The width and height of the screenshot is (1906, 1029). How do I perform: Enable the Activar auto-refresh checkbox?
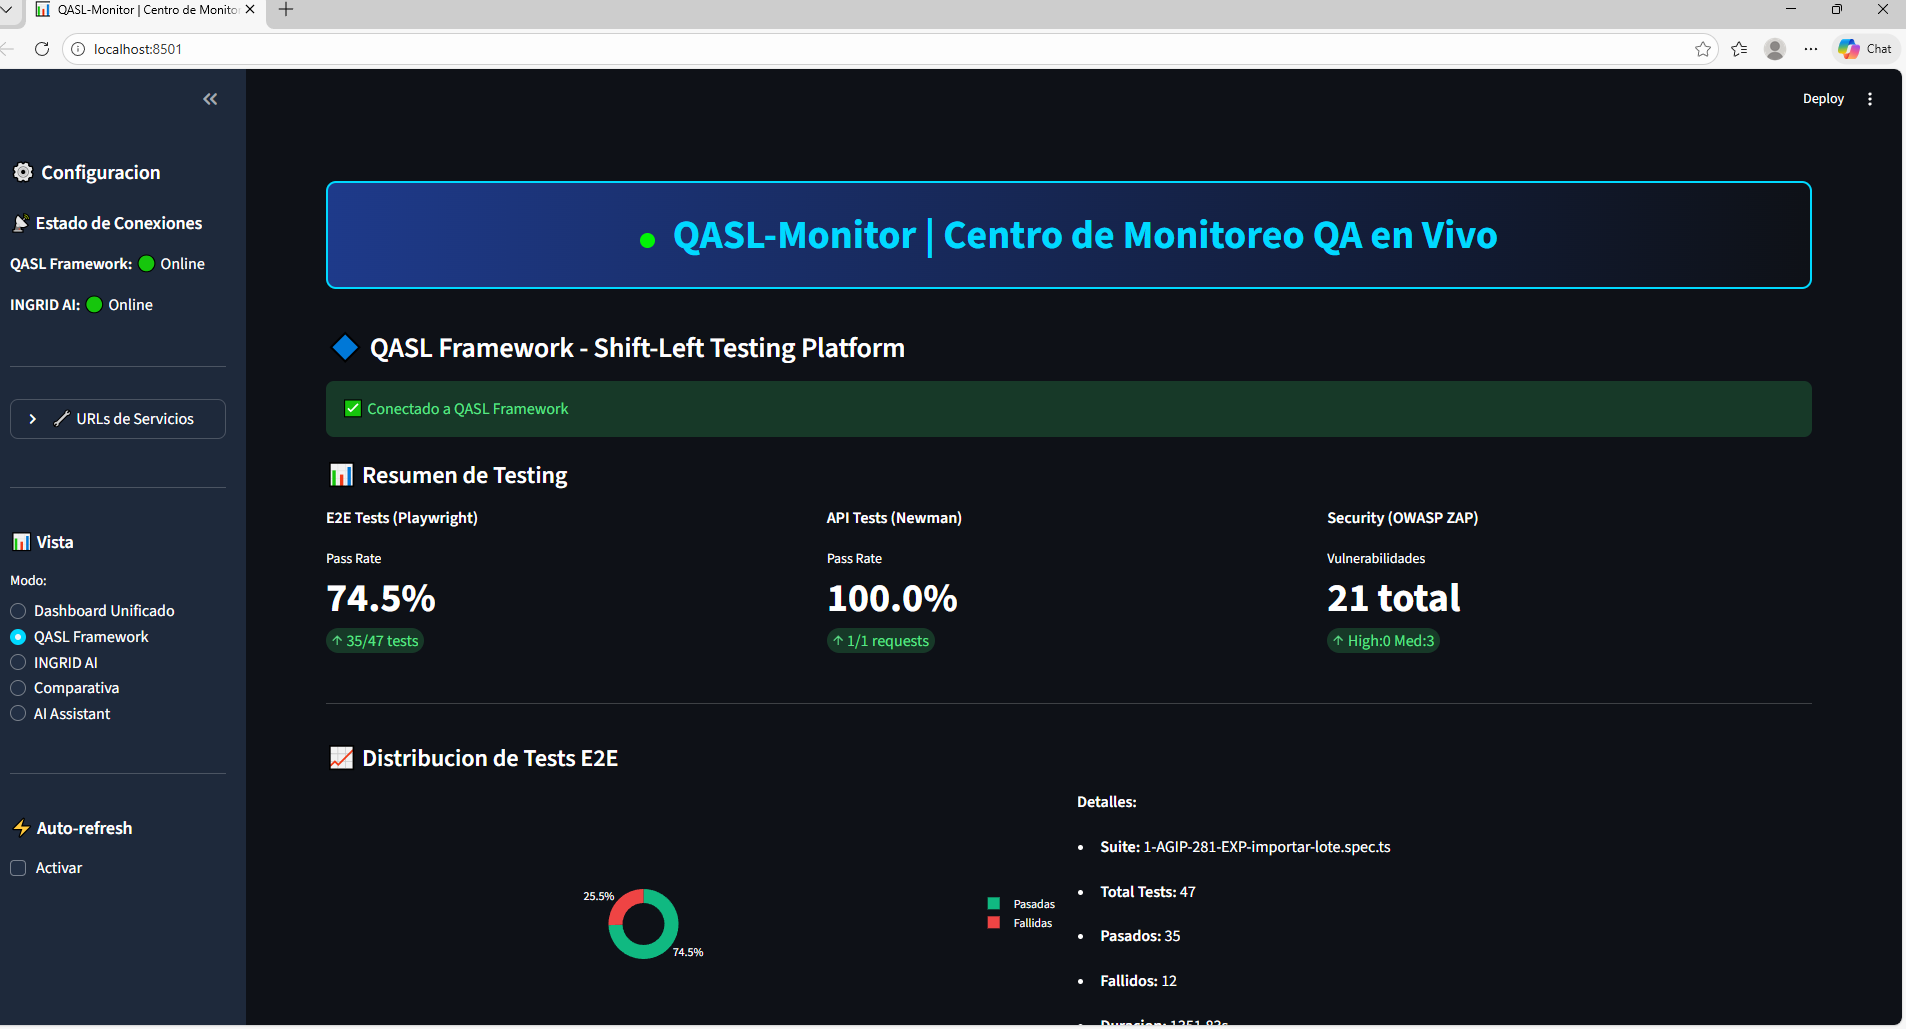[x=18, y=867]
